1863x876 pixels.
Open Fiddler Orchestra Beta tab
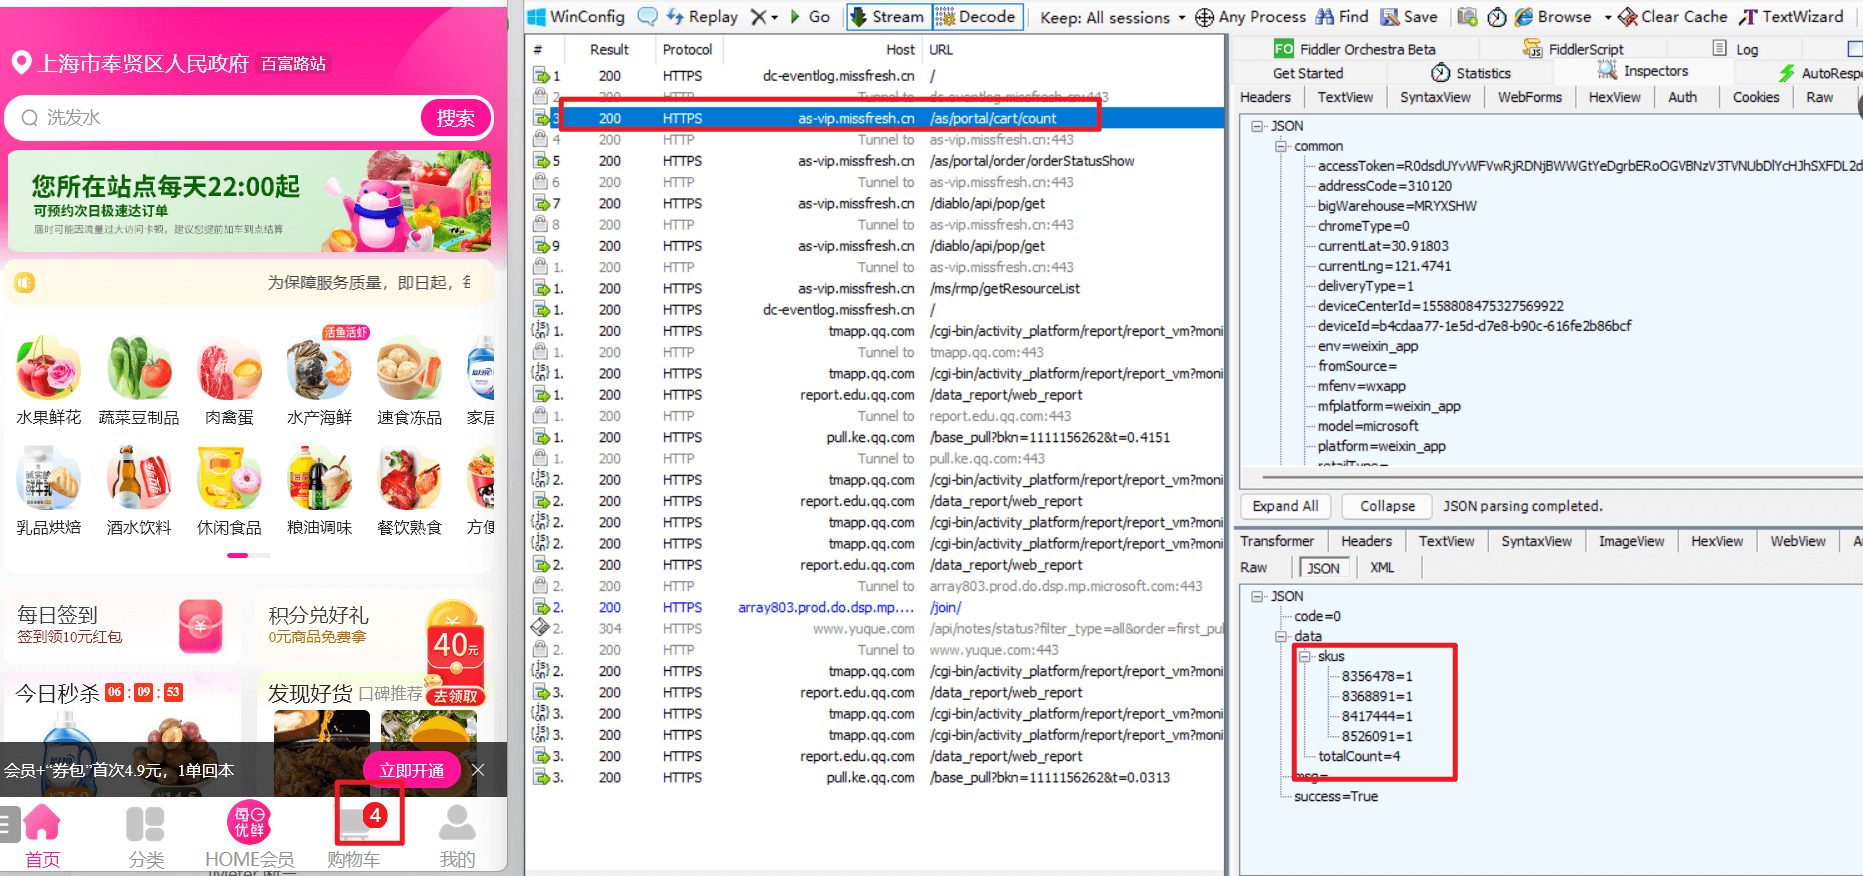pos(1355,49)
